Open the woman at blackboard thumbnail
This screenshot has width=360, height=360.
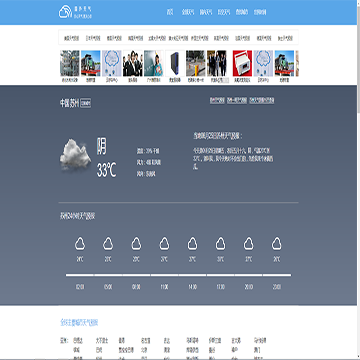(x=154, y=63)
